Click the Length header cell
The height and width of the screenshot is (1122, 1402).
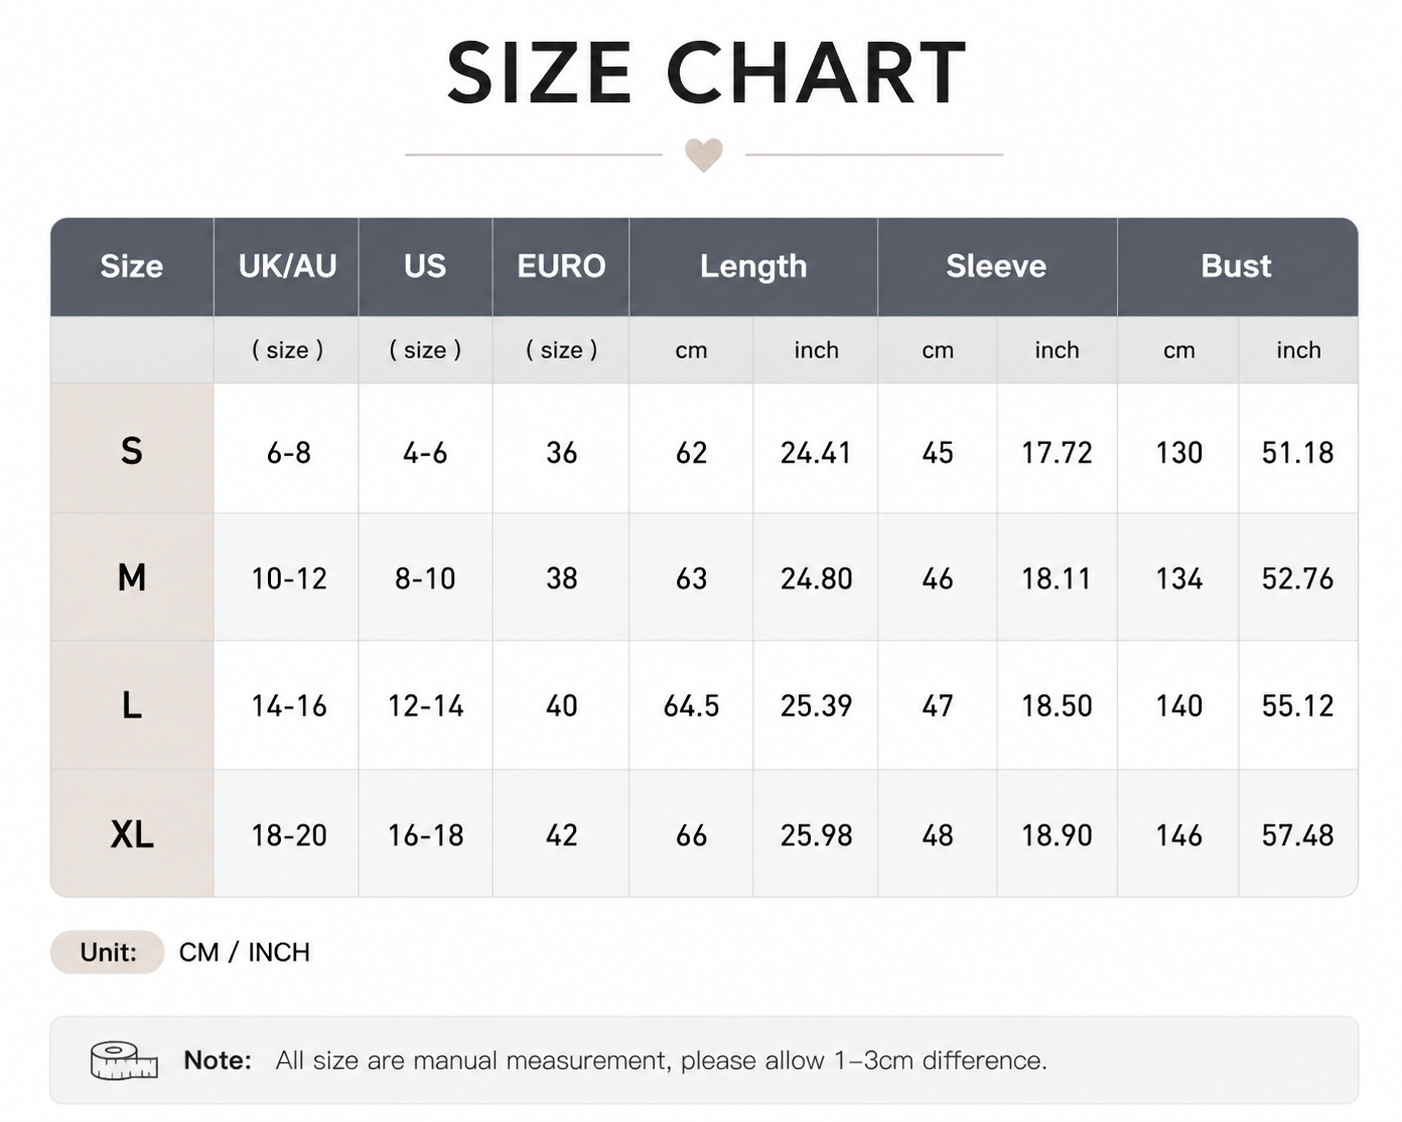point(753,266)
